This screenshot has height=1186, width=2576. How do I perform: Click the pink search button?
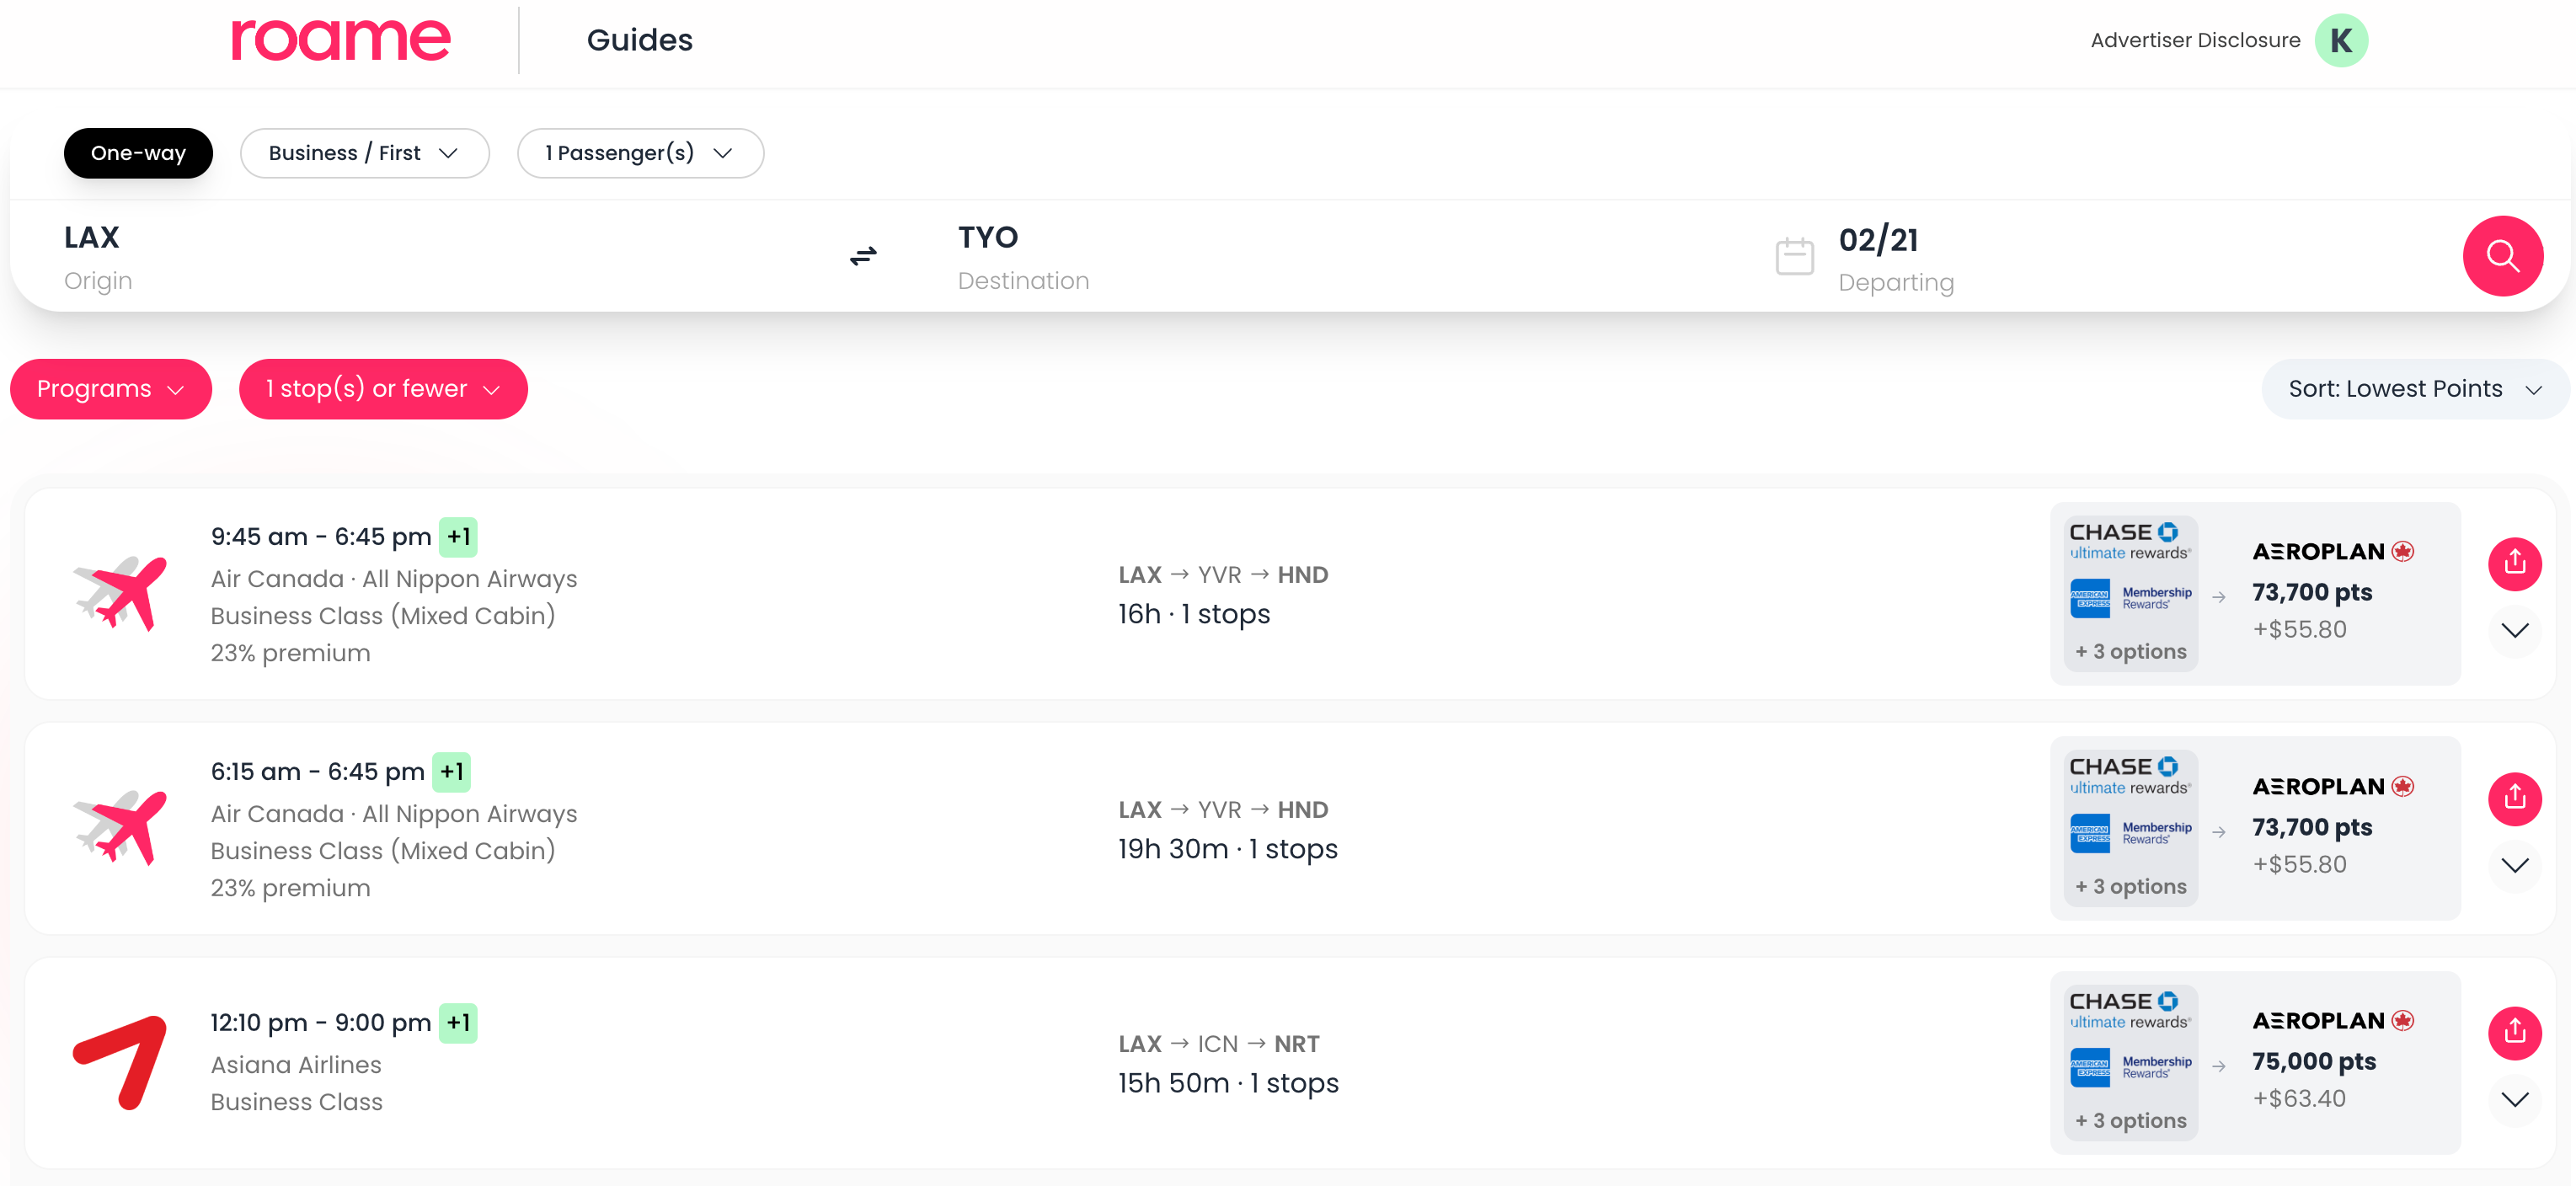click(2502, 256)
